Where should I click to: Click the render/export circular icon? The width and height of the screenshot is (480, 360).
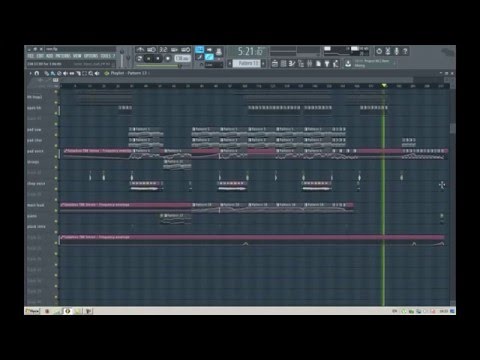379,51
